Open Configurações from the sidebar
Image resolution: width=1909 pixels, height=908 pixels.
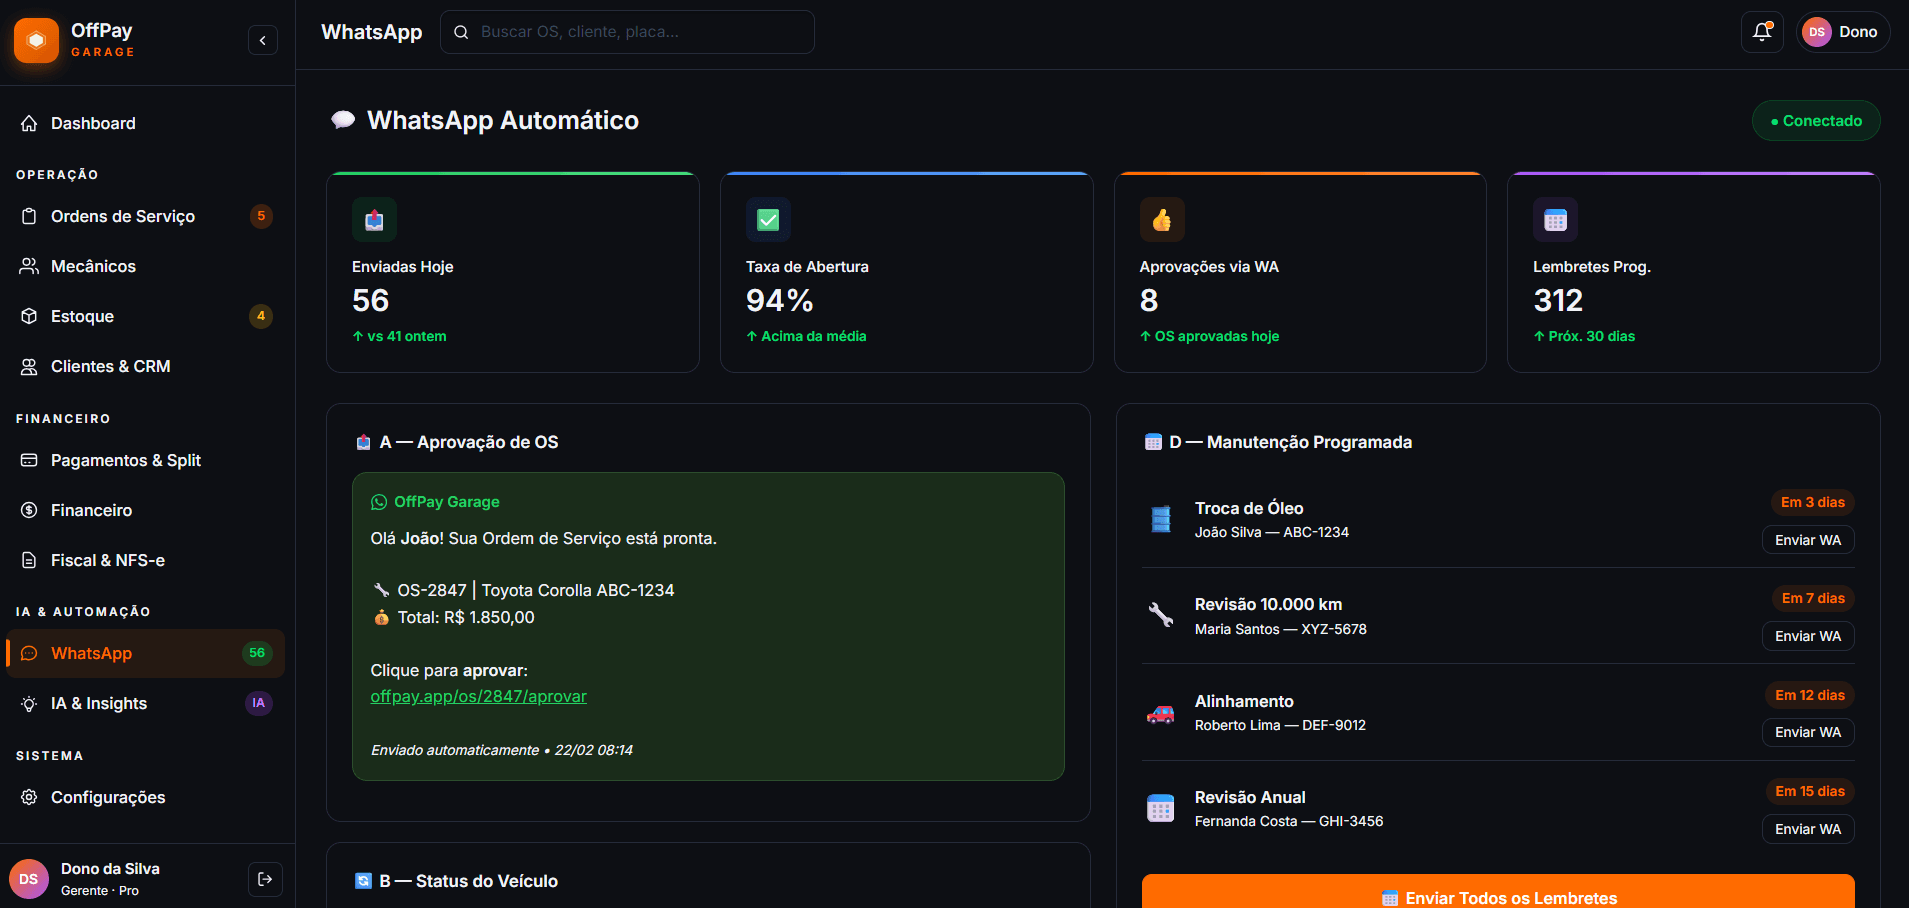click(x=108, y=797)
